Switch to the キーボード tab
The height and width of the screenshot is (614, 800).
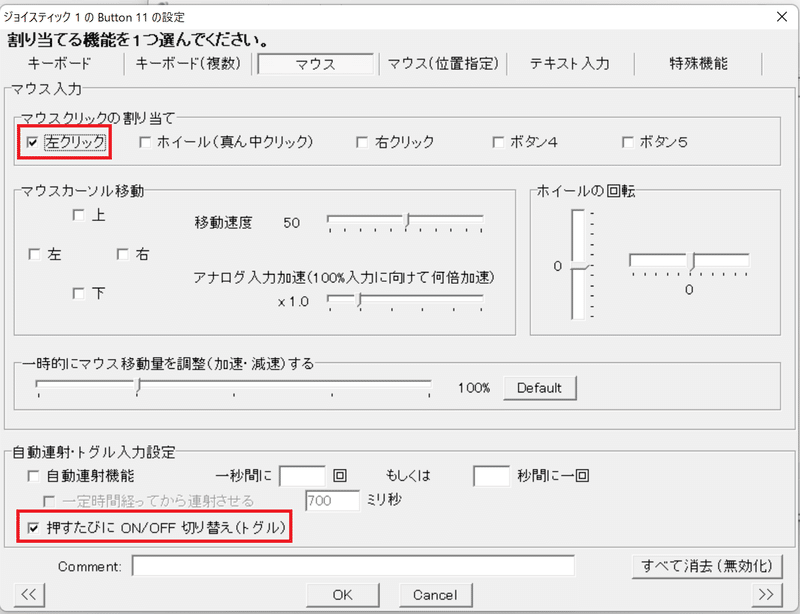59,64
